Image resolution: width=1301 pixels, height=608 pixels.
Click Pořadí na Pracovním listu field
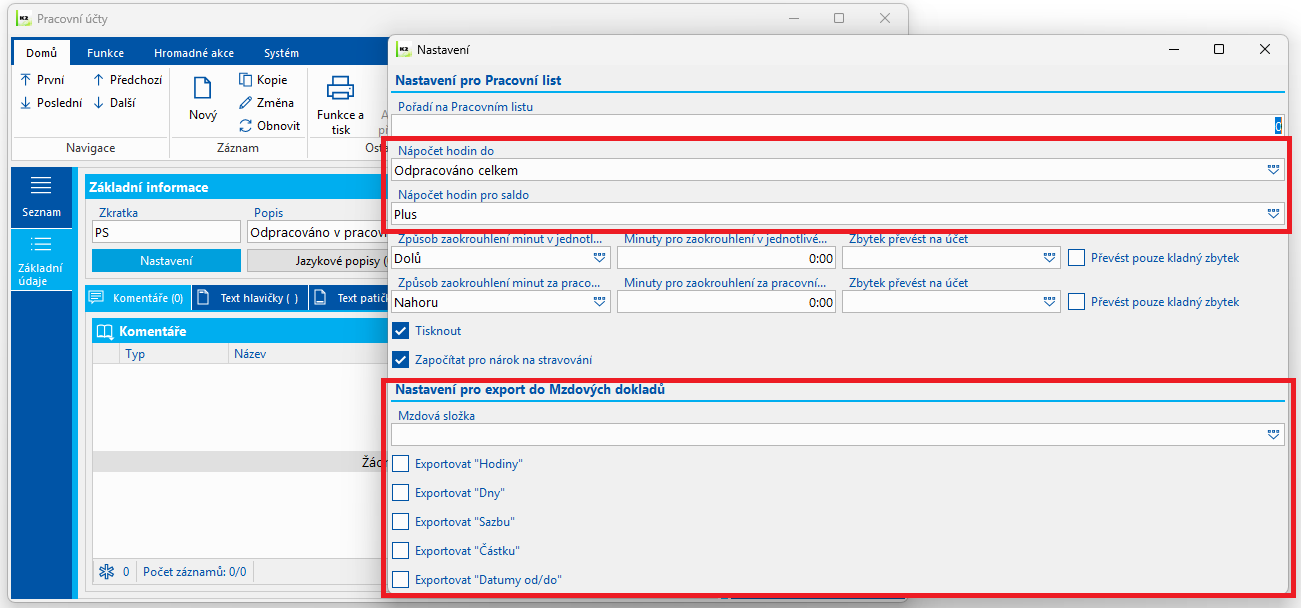coord(838,126)
